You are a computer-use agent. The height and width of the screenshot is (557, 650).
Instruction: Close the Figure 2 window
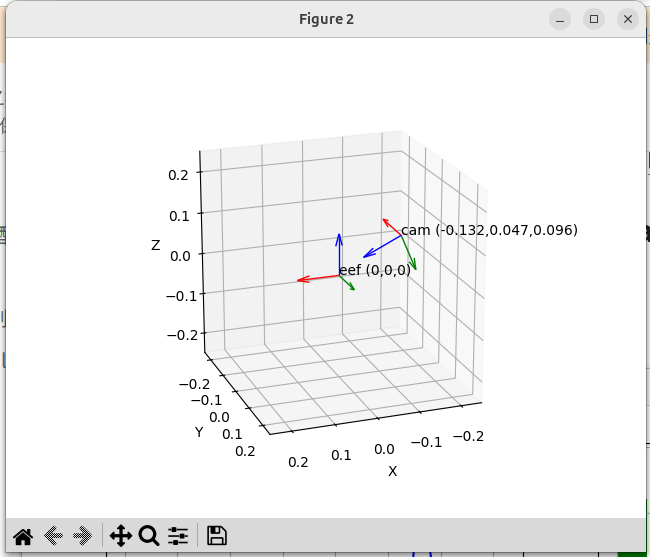(627, 19)
